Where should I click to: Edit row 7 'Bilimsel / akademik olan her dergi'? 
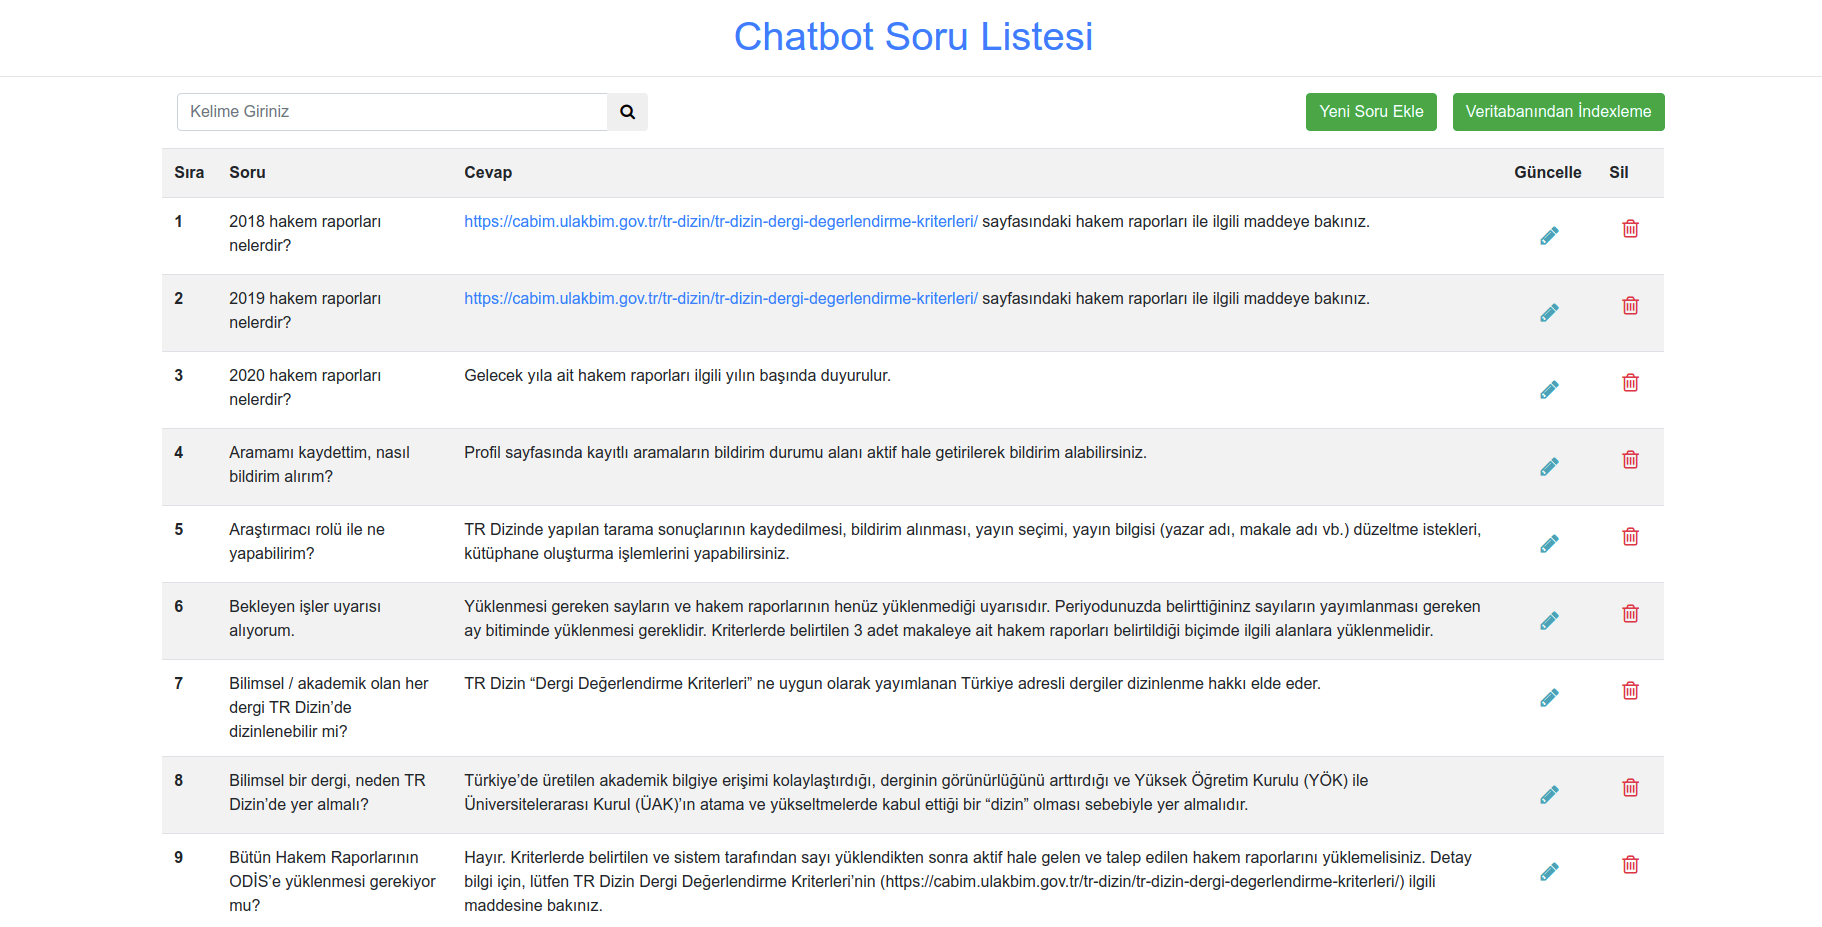(1549, 698)
